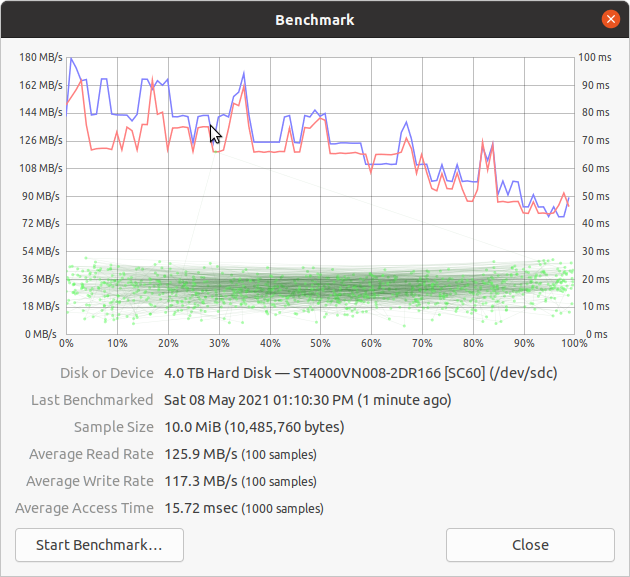Click the 70% x-axis label

(422, 344)
